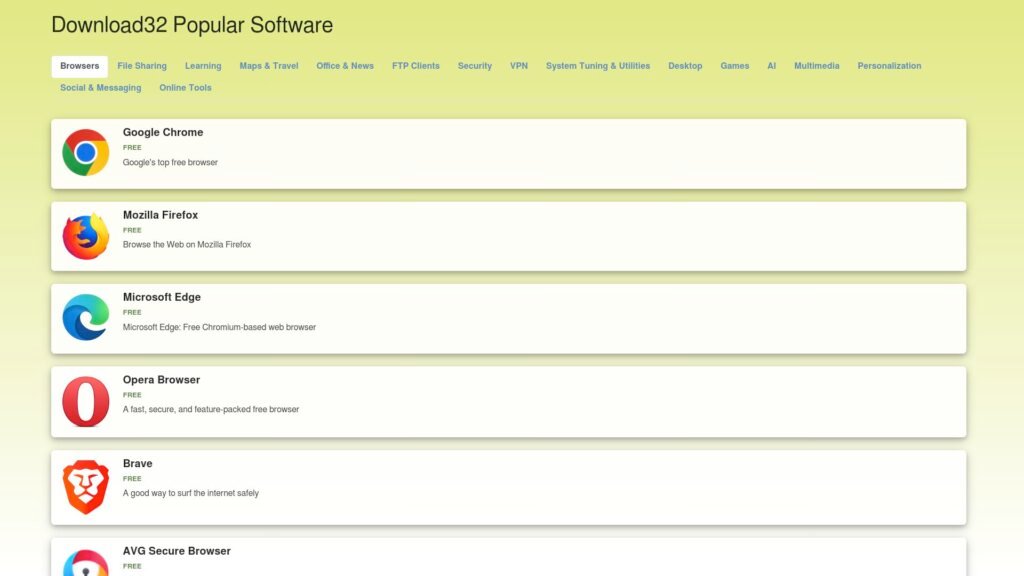Screen dimensions: 1024x576
Task: Select the Social & Messaging tab
Action: 101,88
